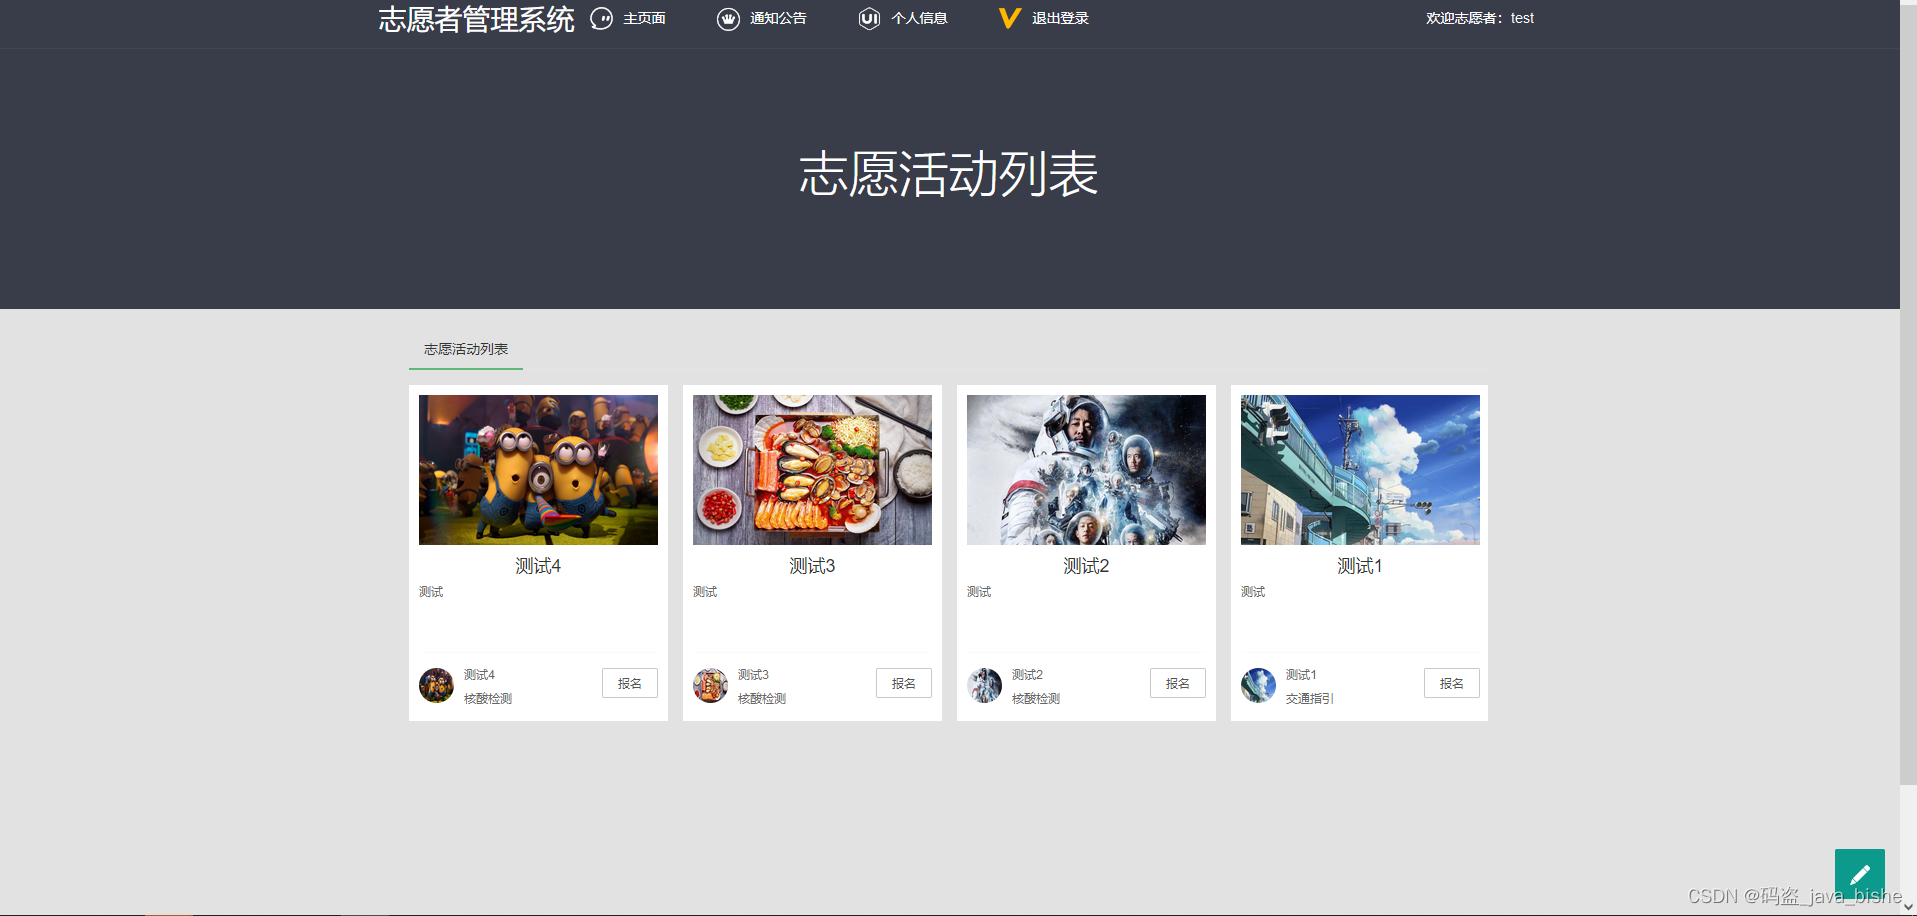This screenshot has width=1917, height=916.
Task: Open the 通知公告 menu item
Action: [778, 19]
